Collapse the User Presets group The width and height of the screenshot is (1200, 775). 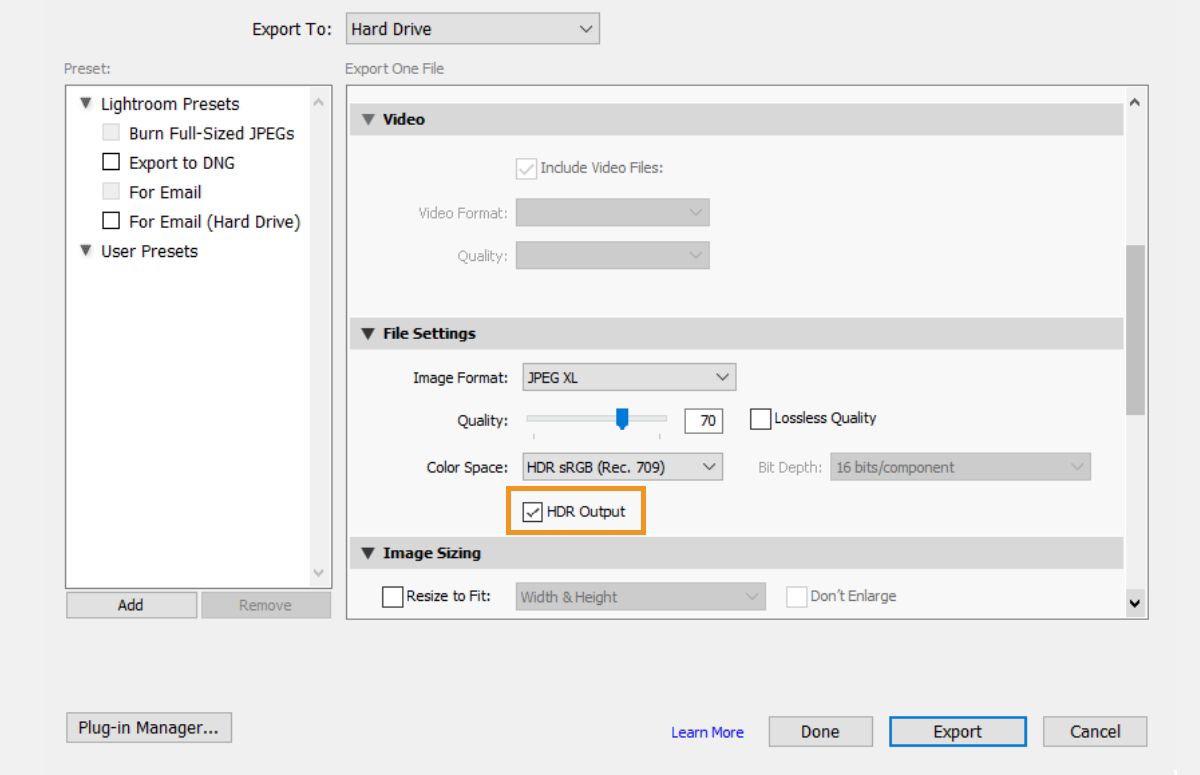pos(85,251)
